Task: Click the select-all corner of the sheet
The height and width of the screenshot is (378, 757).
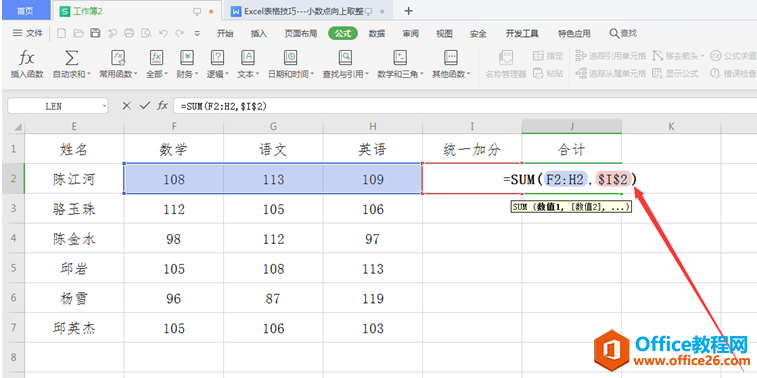Action: (13, 126)
